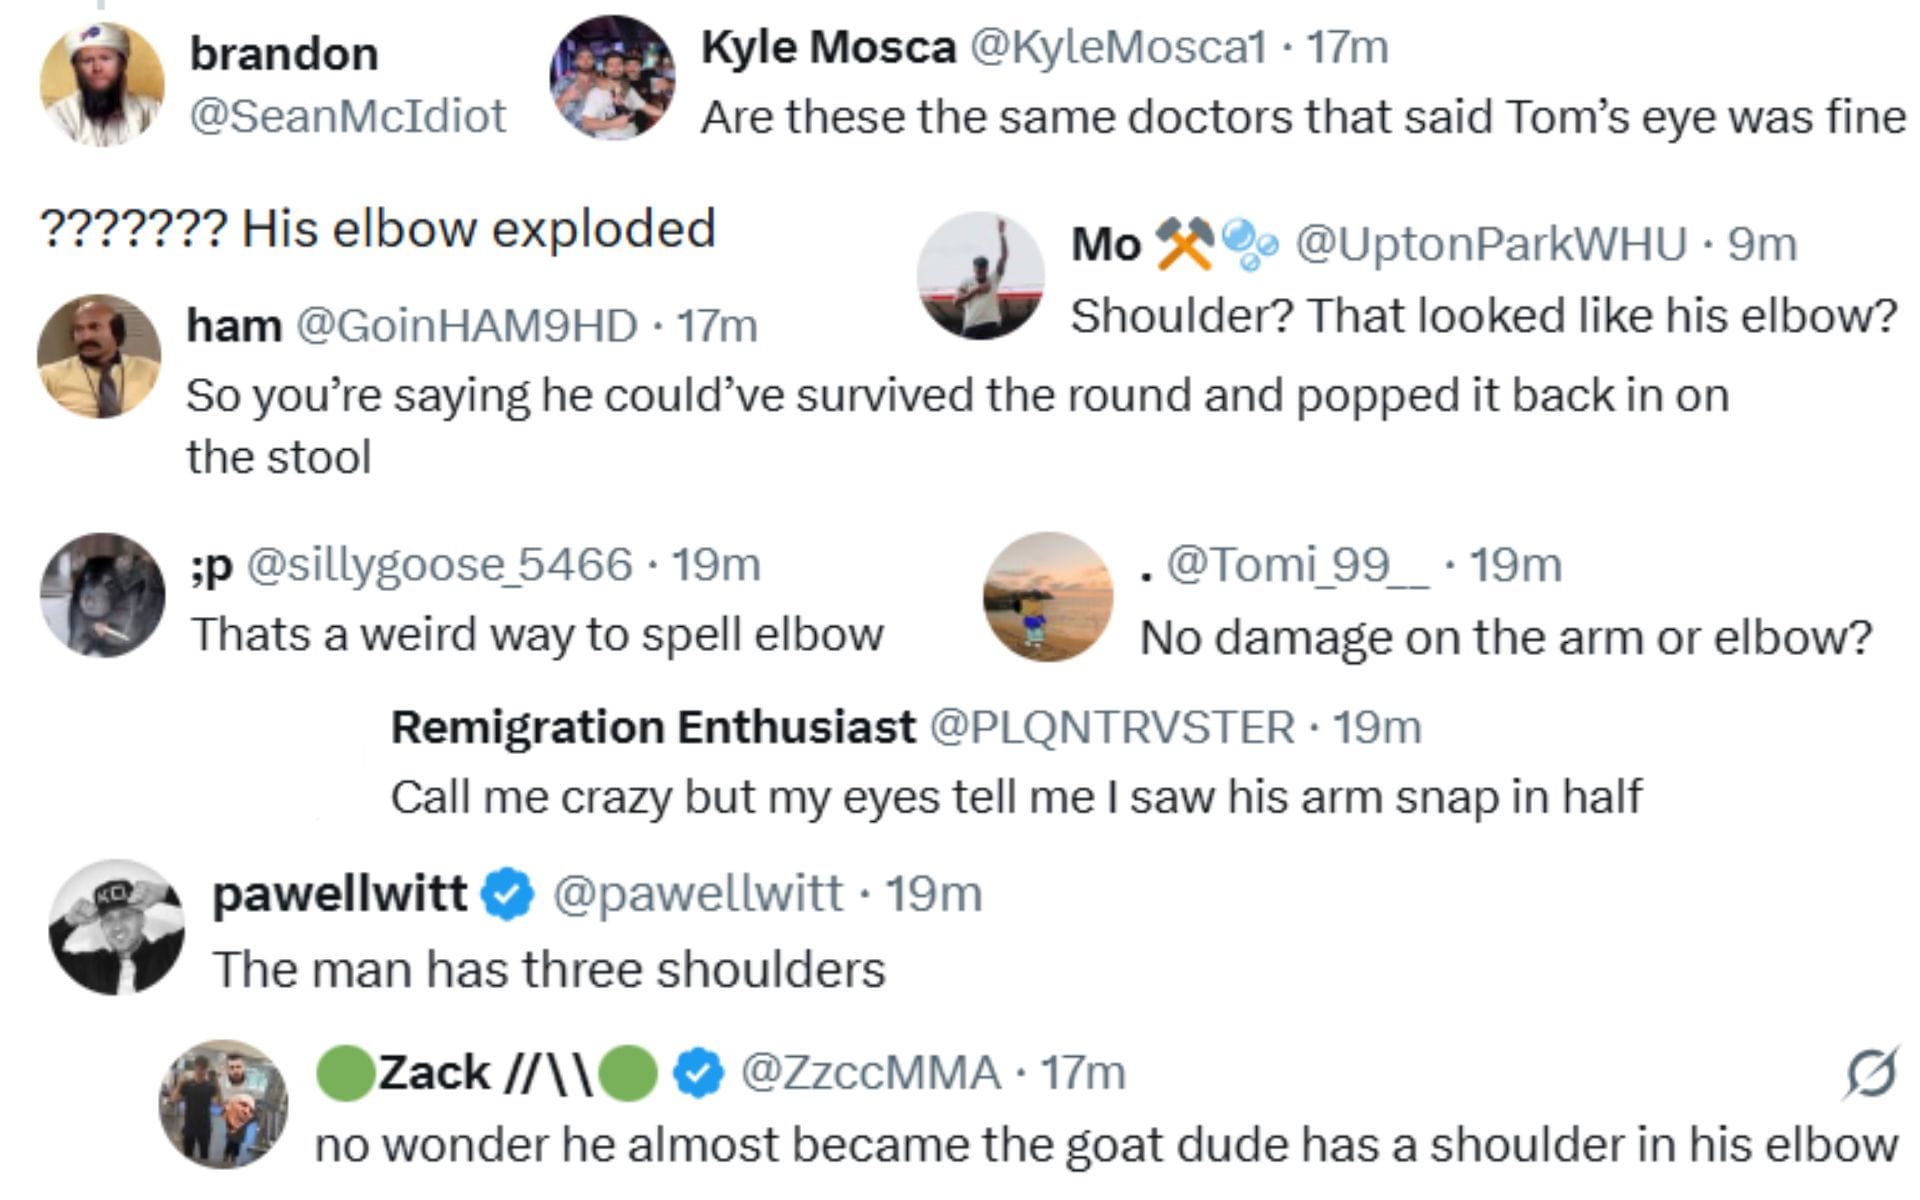
Task: Click sillygoose_5466's avatar image
Action: click(x=103, y=595)
